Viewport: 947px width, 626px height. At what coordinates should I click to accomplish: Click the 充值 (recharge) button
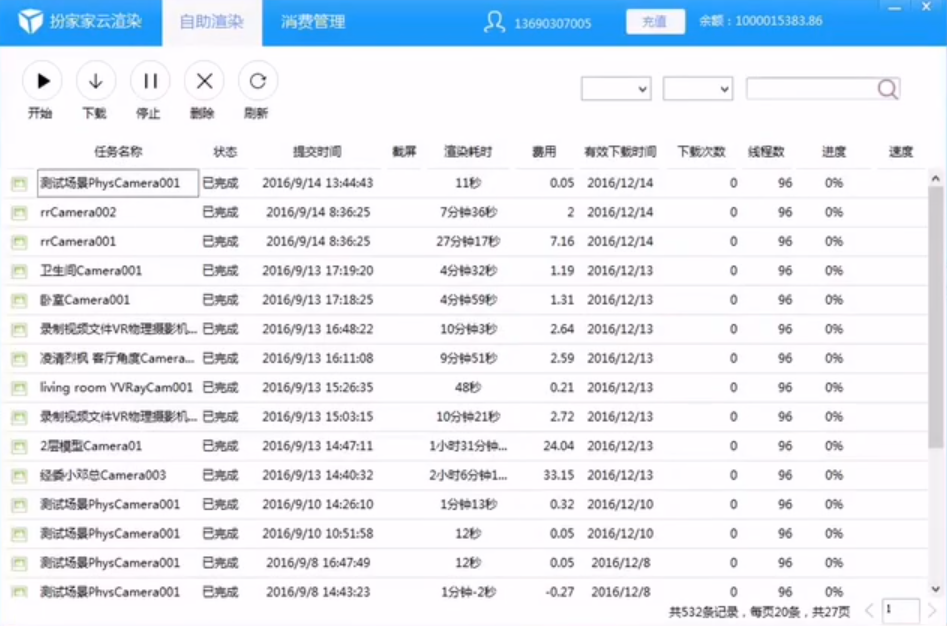(655, 20)
